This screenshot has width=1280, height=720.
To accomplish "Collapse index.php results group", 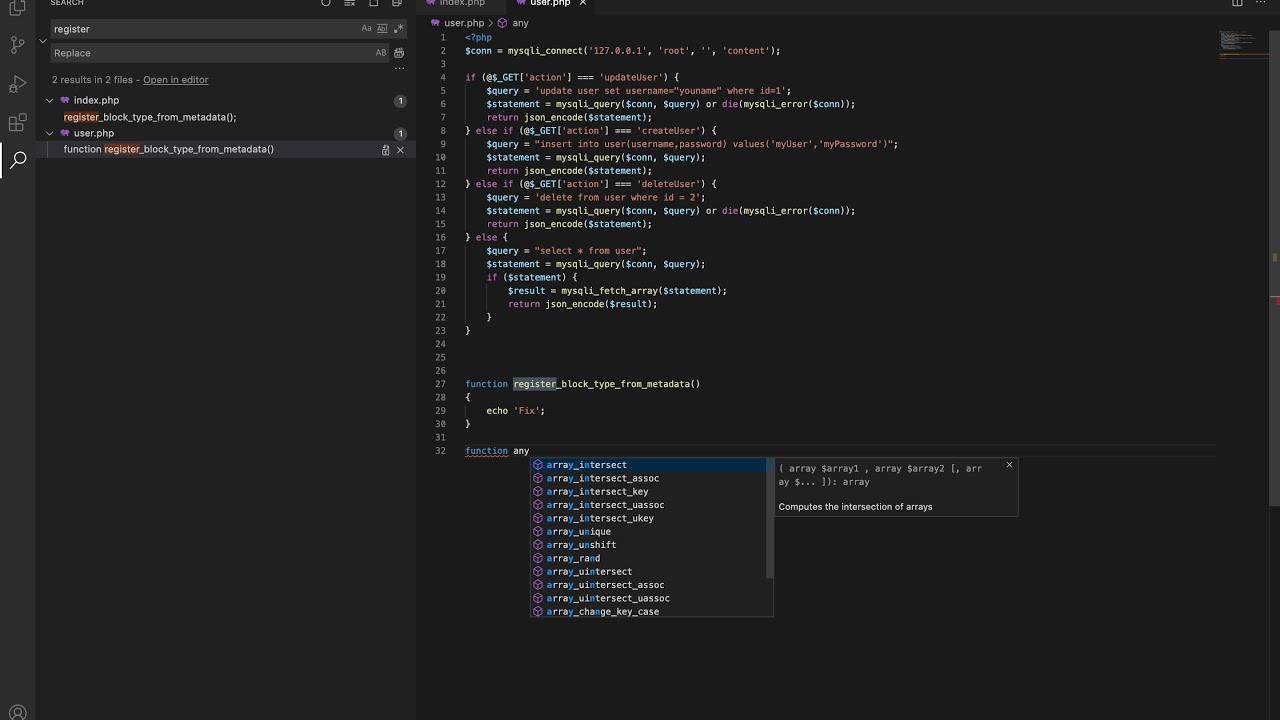I will [49, 100].
